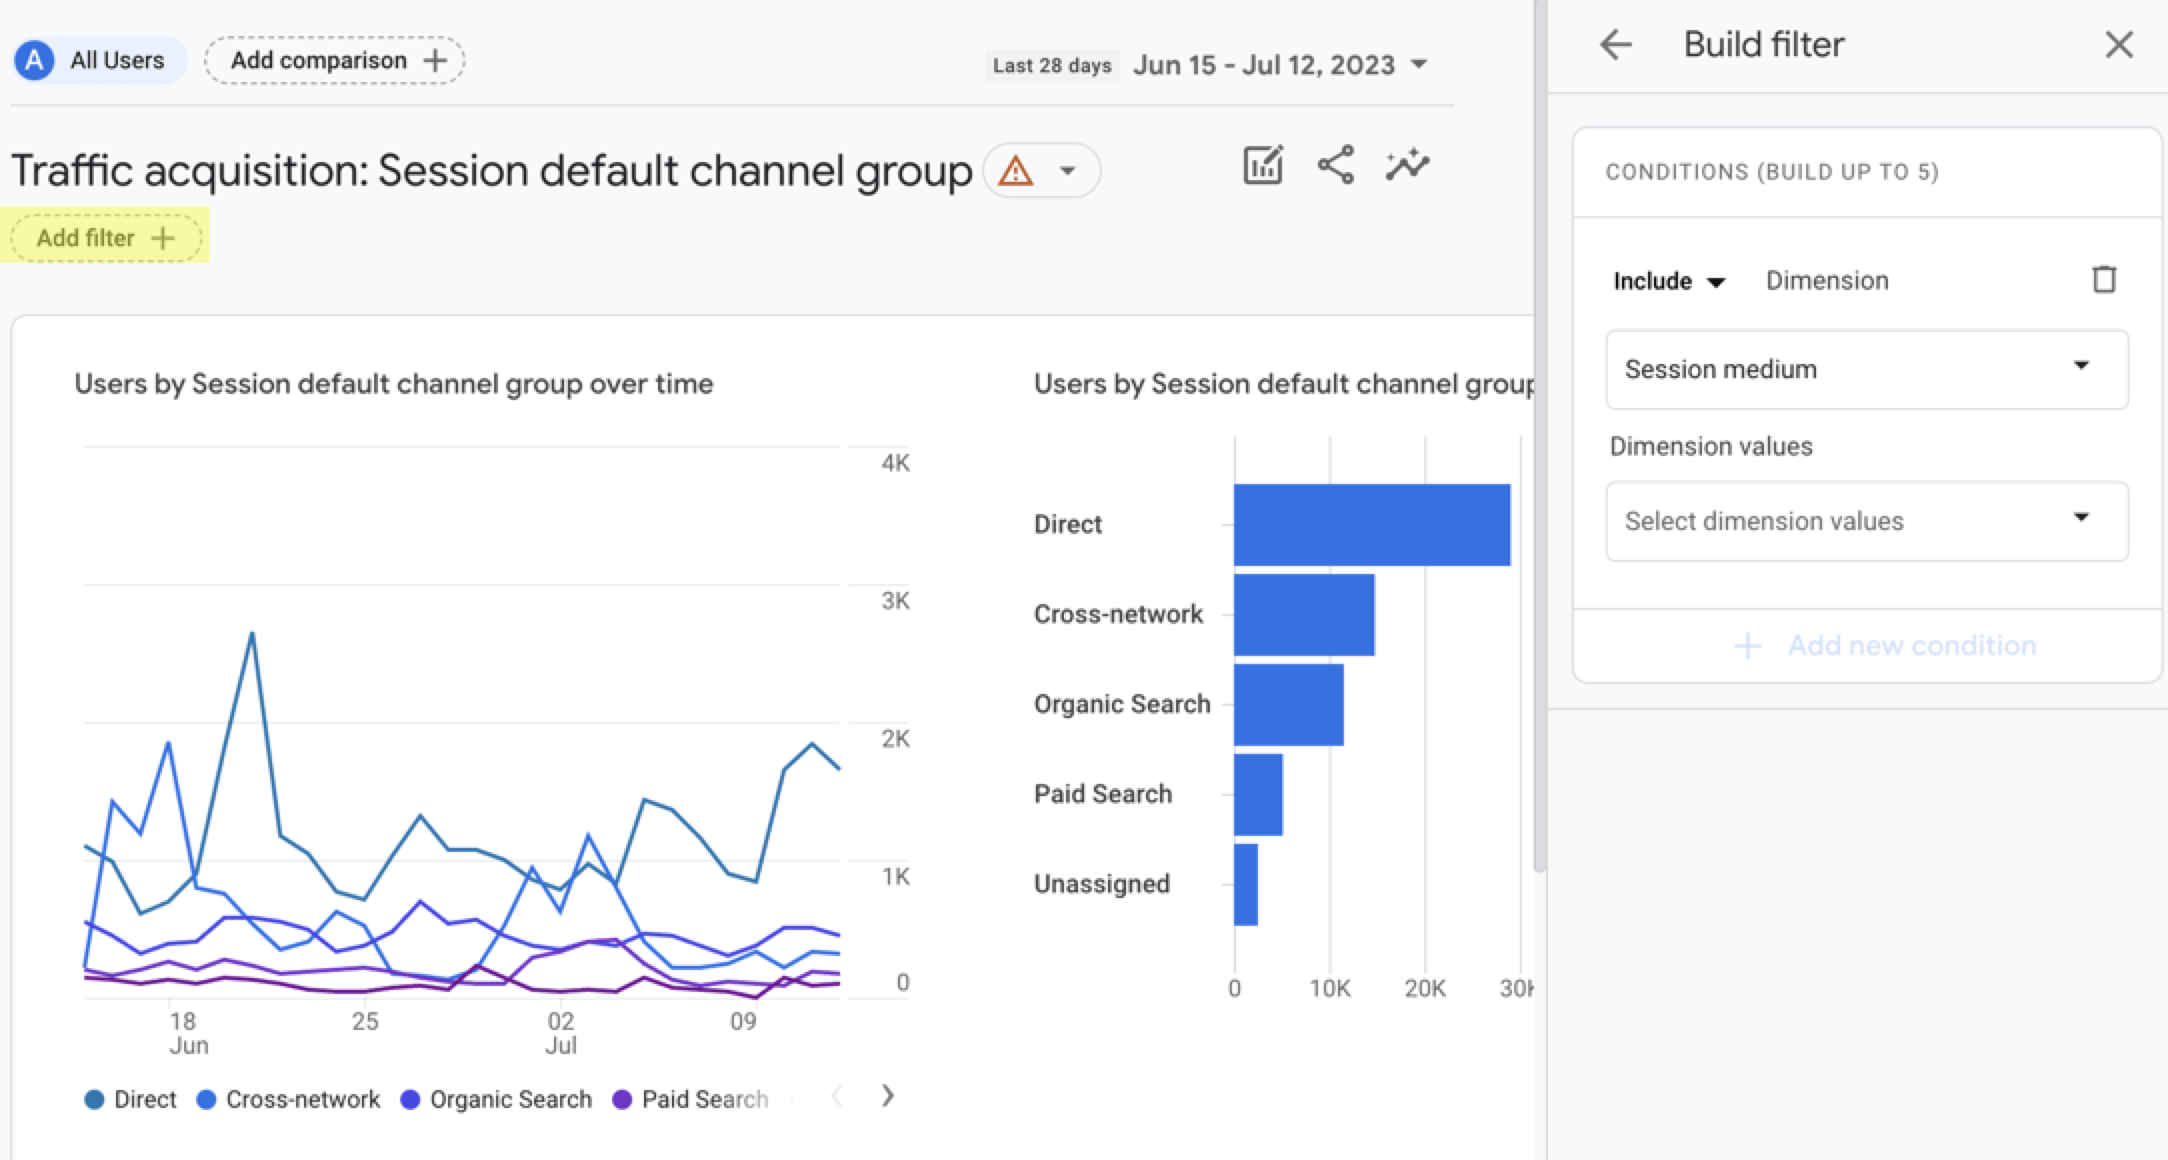Click the Add filter button
The height and width of the screenshot is (1160, 2168).
106,238
